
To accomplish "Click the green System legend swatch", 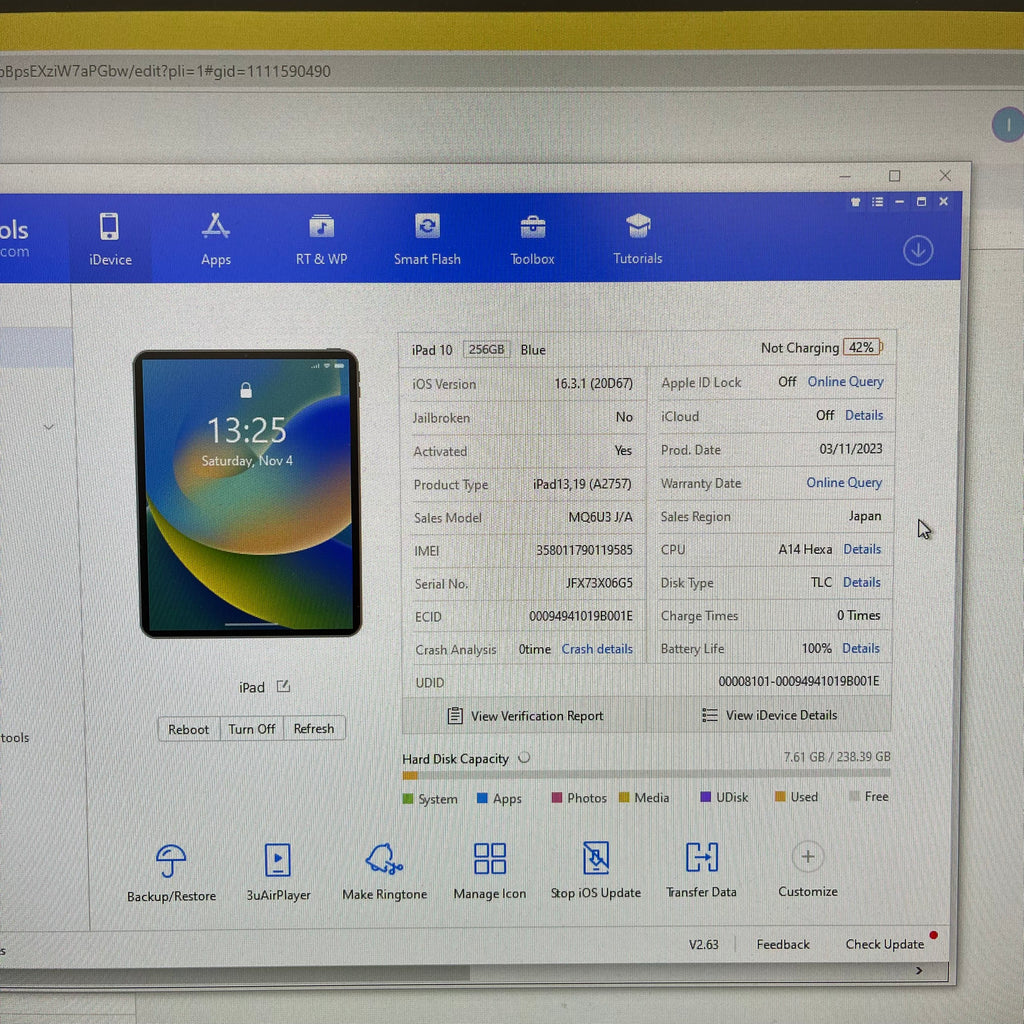I will (408, 799).
